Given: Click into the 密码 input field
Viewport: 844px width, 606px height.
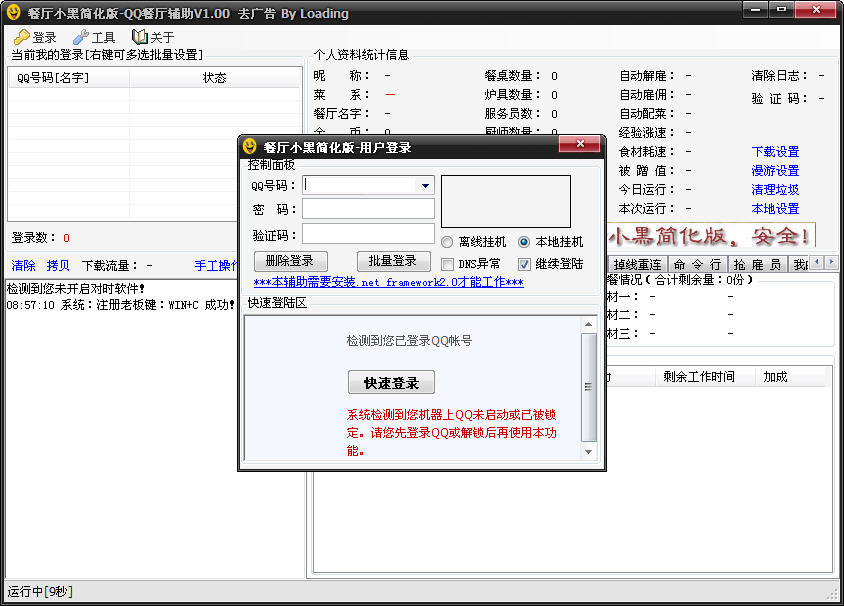Looking at the screenshot, I should 368,209.
